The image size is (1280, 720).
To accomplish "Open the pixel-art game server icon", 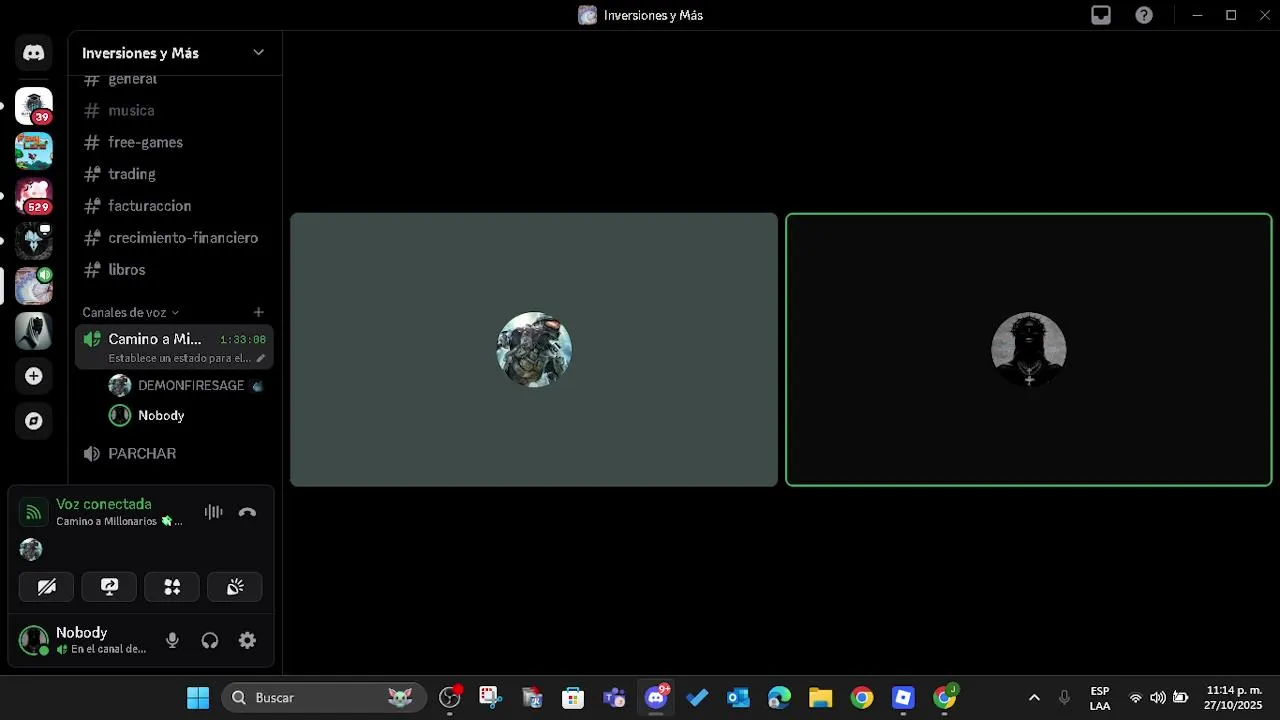I will tap(34, 151).
